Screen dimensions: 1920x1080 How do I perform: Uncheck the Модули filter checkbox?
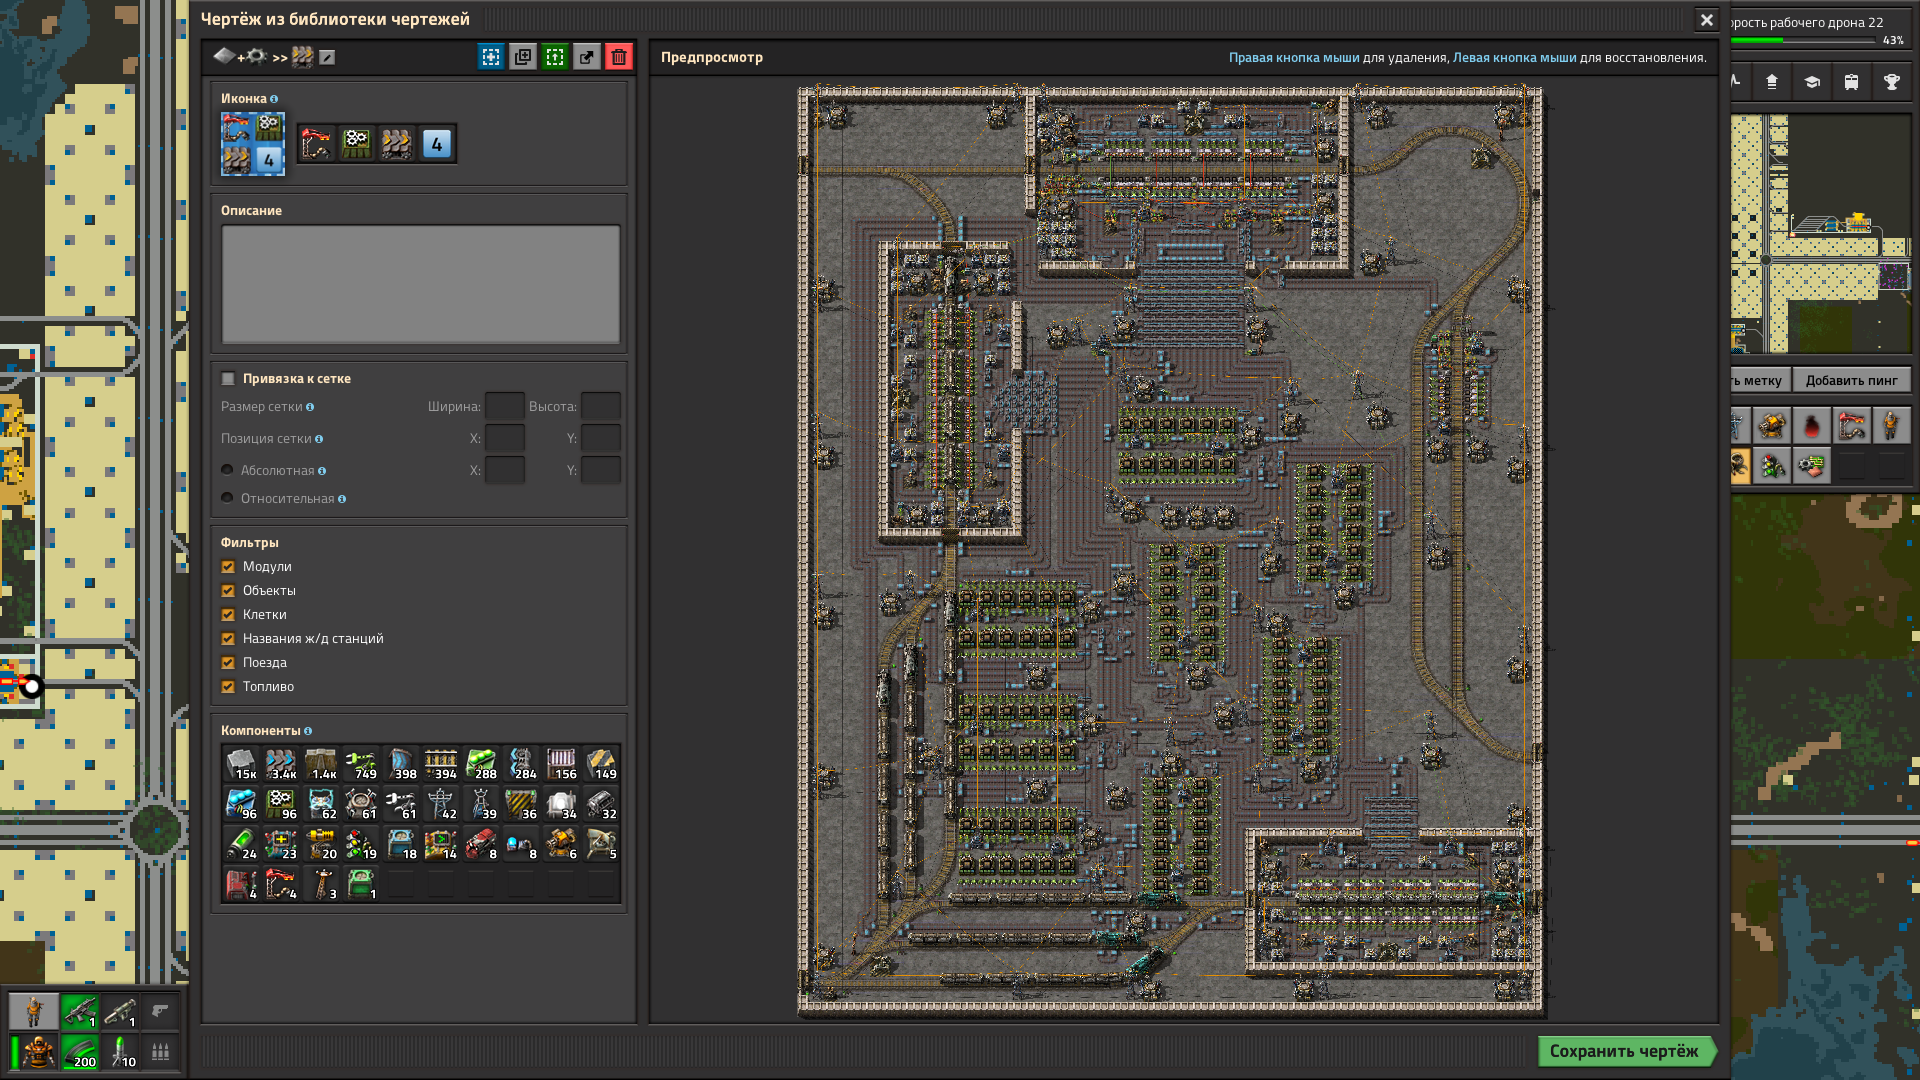coord(228,567)
